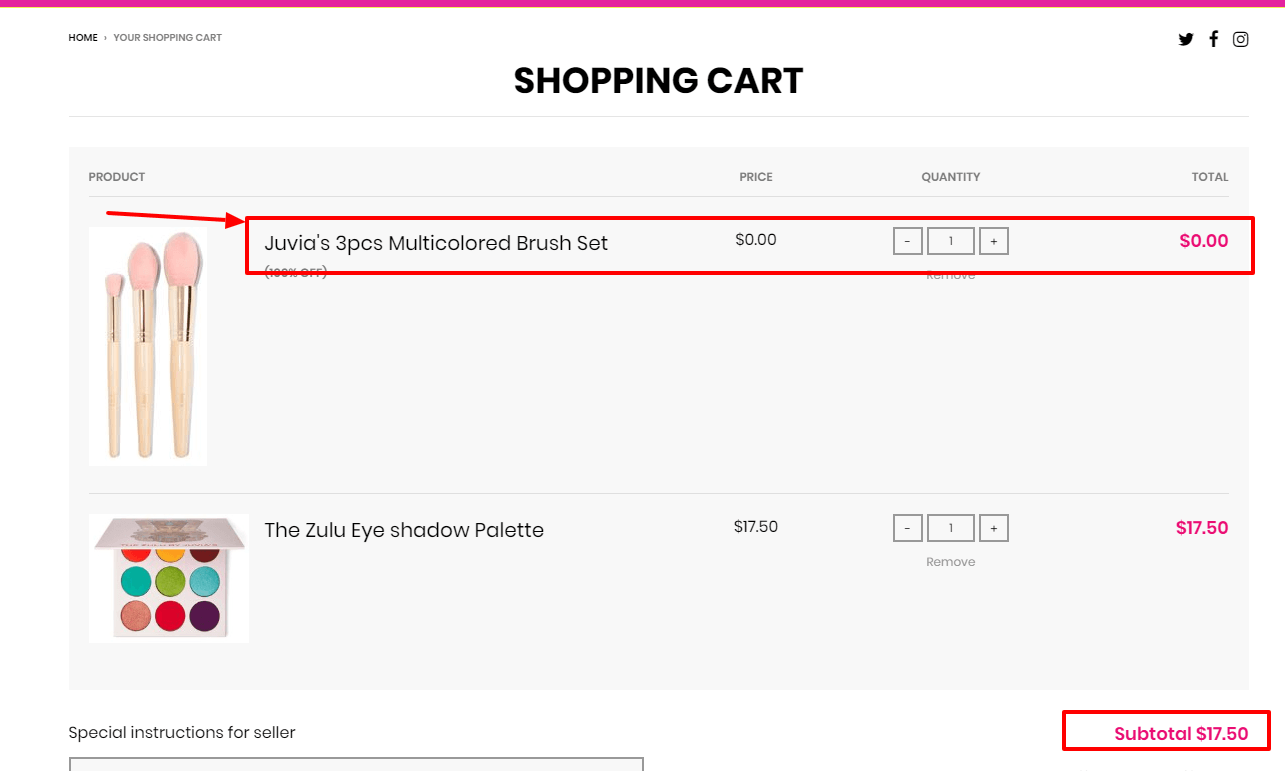The image size is (1285, 771).
Task: Click the plus icon for the Zulu Palette
Action: (x=993, y=527)
